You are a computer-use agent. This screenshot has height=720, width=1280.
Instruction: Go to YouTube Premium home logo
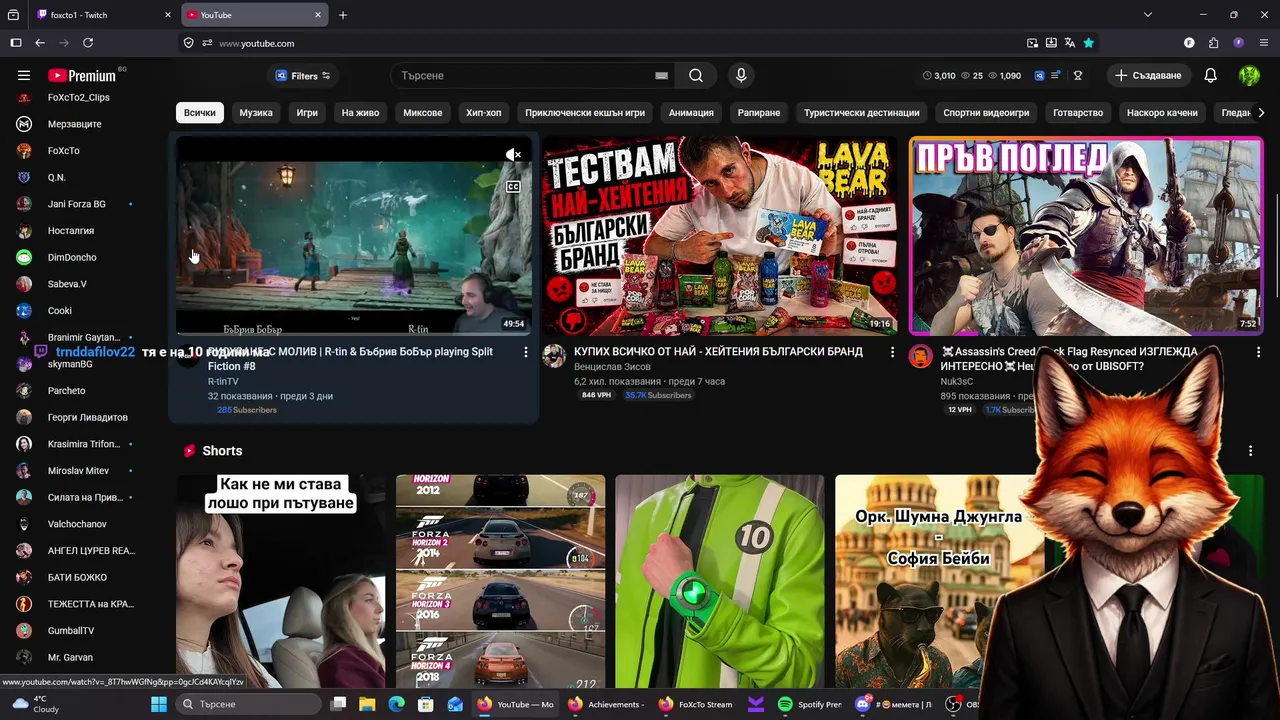[x=82, y=75]
